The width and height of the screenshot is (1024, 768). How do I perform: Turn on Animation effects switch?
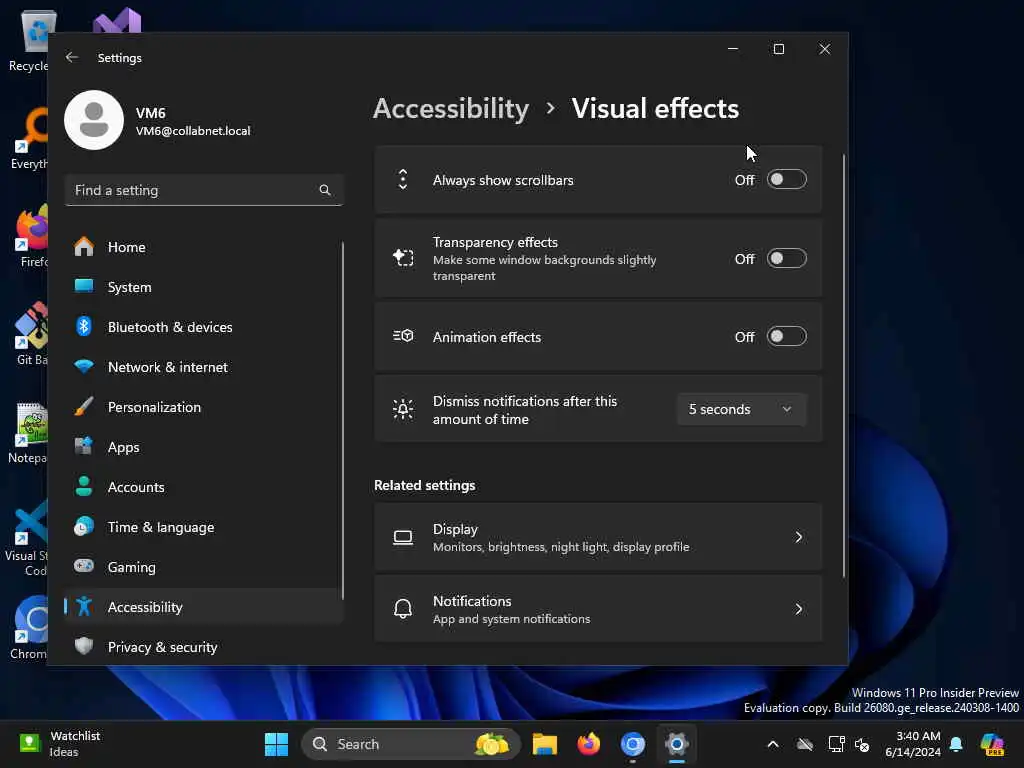[x=786, y=337]
